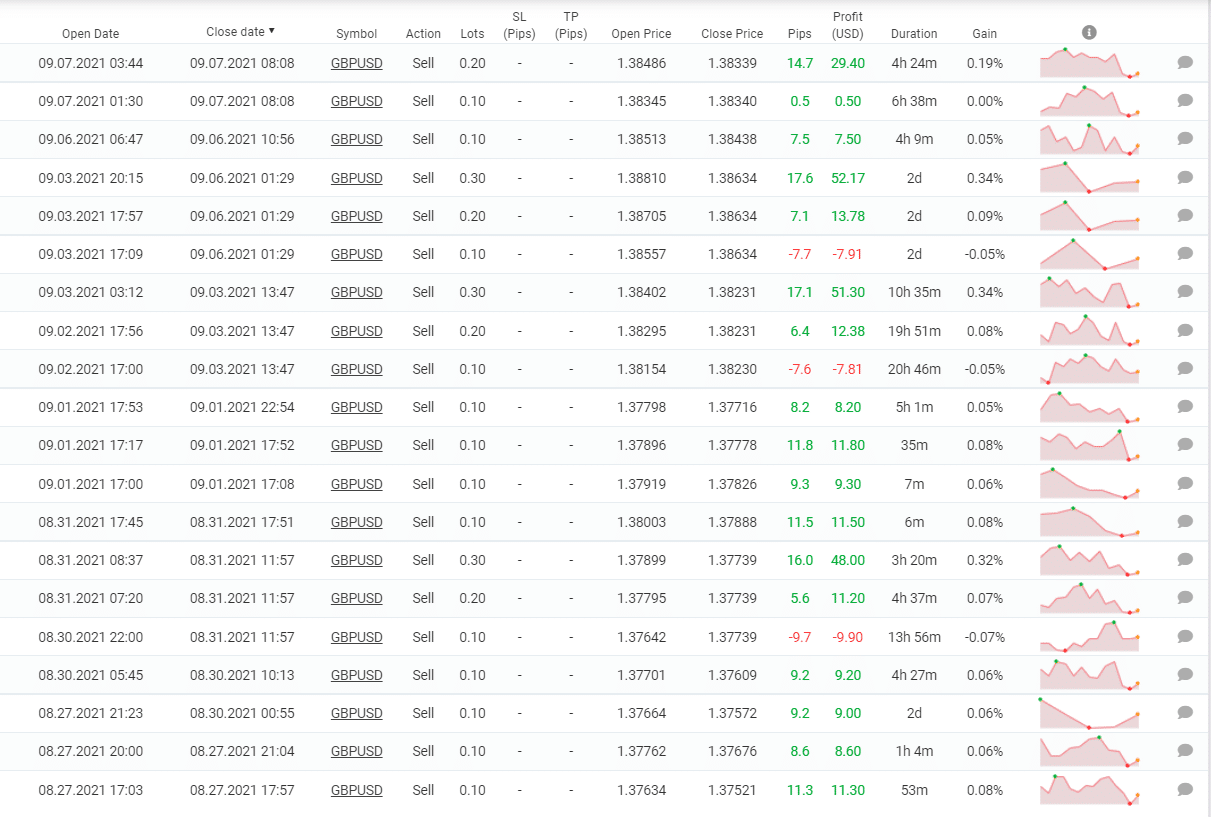The width and height of the screenshot is (1211, 817).
Task: Open comment icon for trade opened 09.06.2021 06:47
Action: 1185,139
